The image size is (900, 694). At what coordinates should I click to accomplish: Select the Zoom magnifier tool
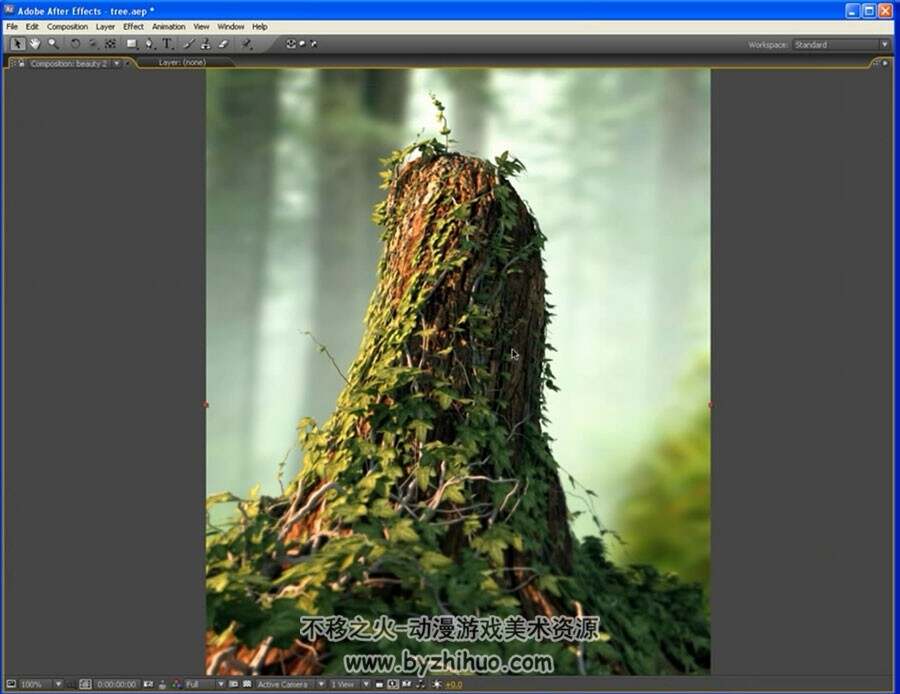tap(53, 44)
